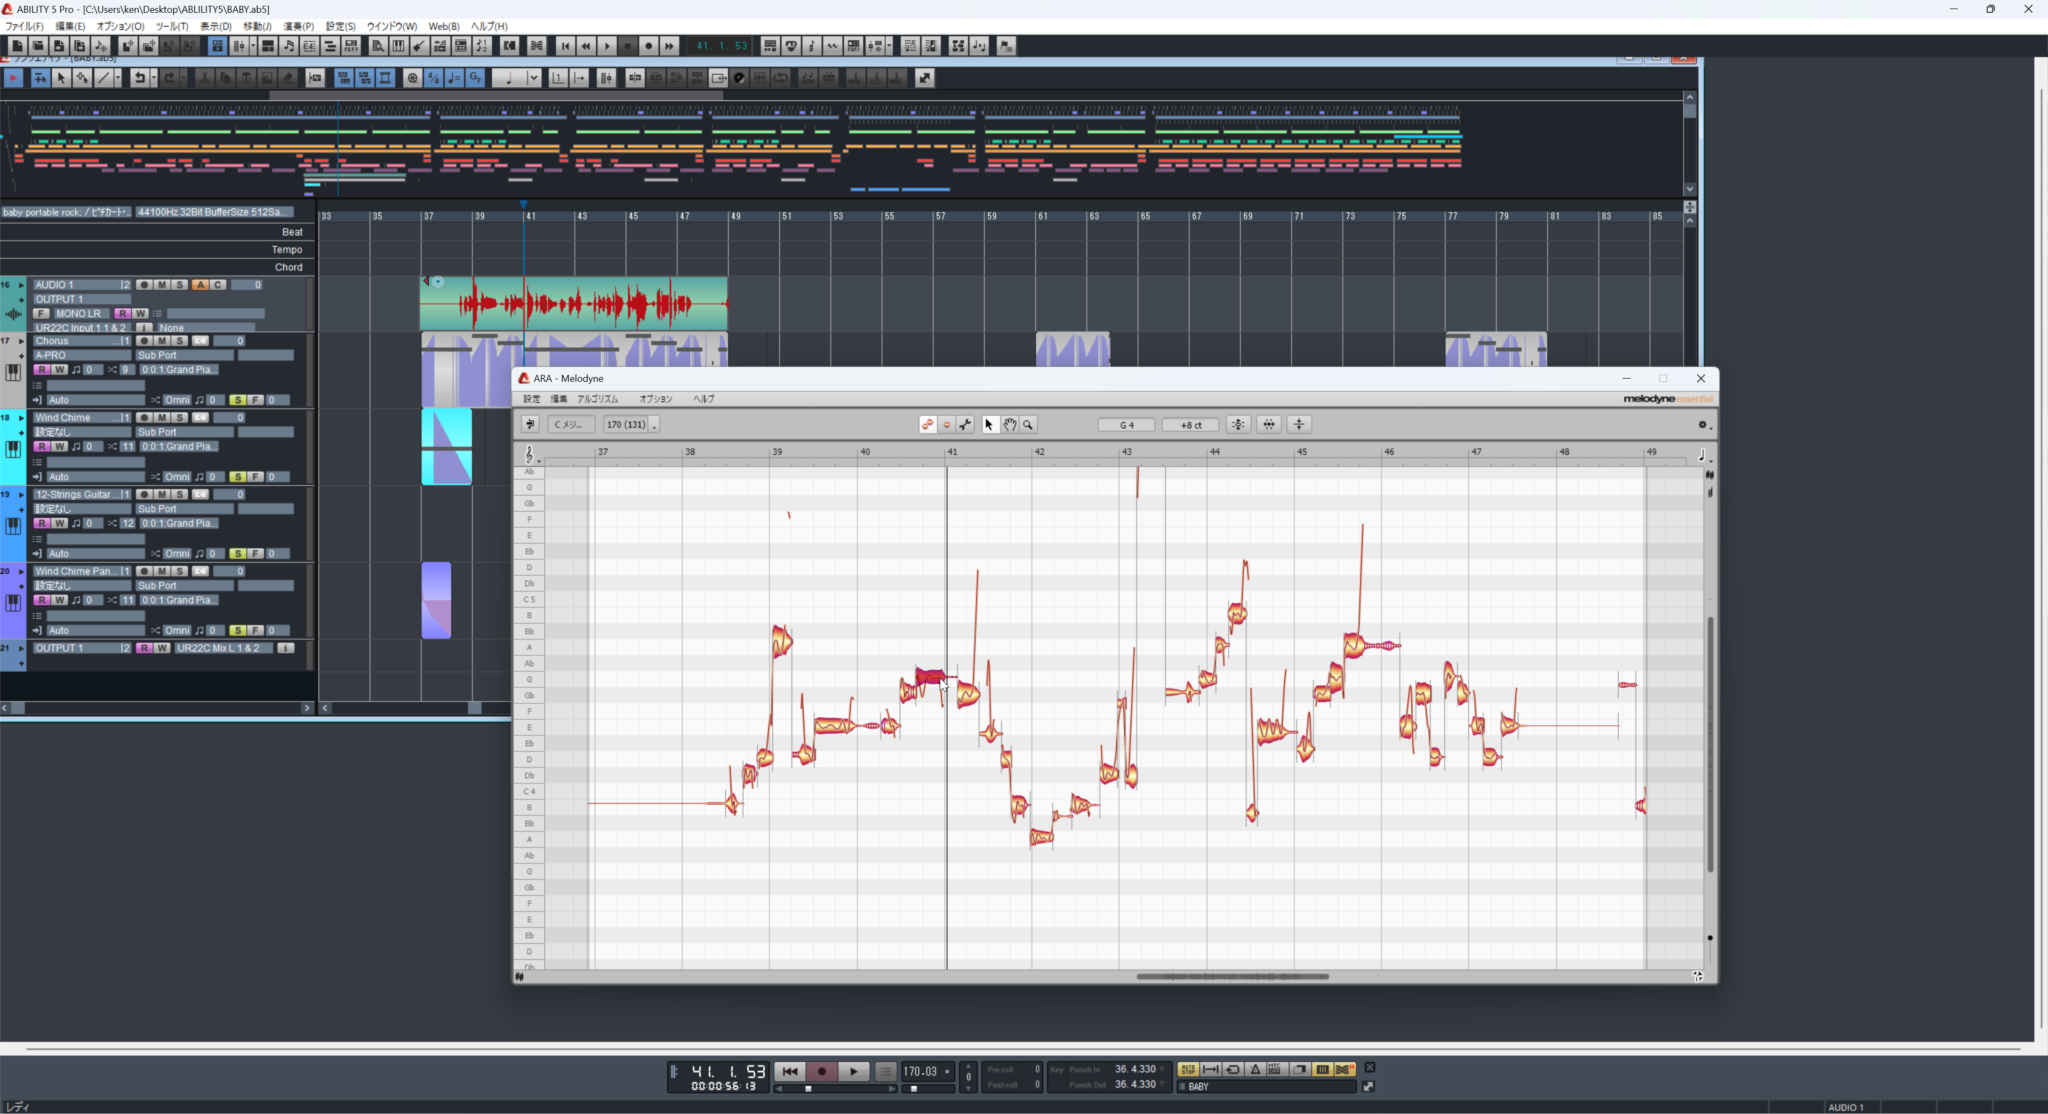Select the Melodyne arrow main tool

click(x=989, y=425)
